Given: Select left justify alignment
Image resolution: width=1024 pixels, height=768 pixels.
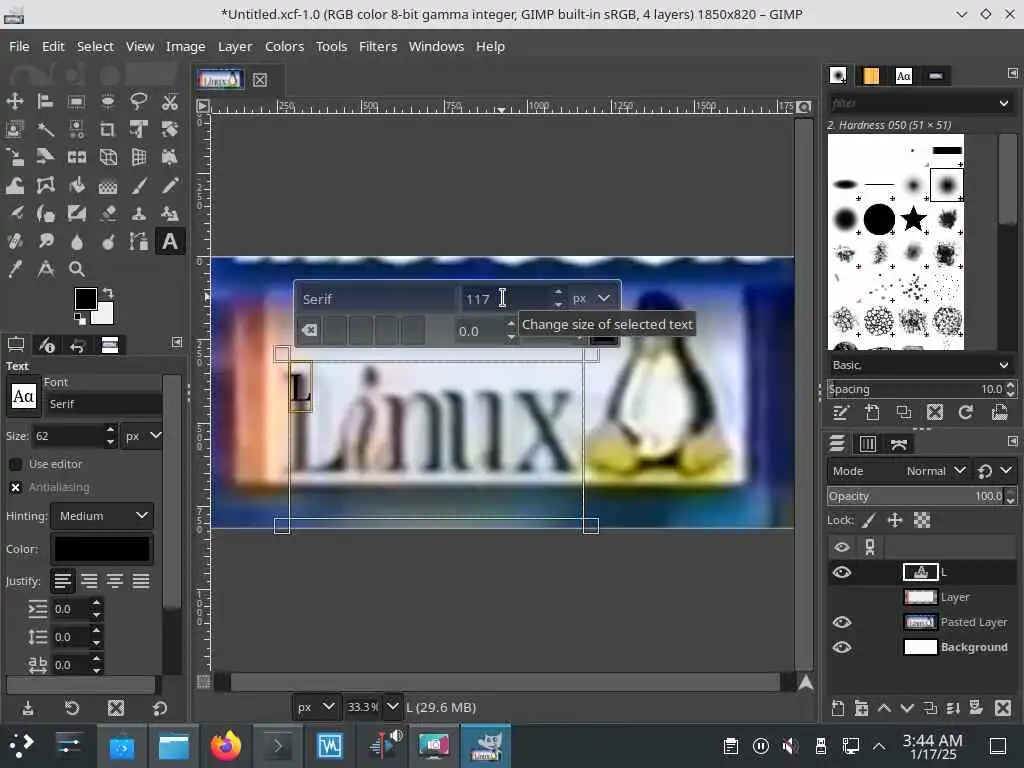Looking at the screenshot, I should 63,581.
